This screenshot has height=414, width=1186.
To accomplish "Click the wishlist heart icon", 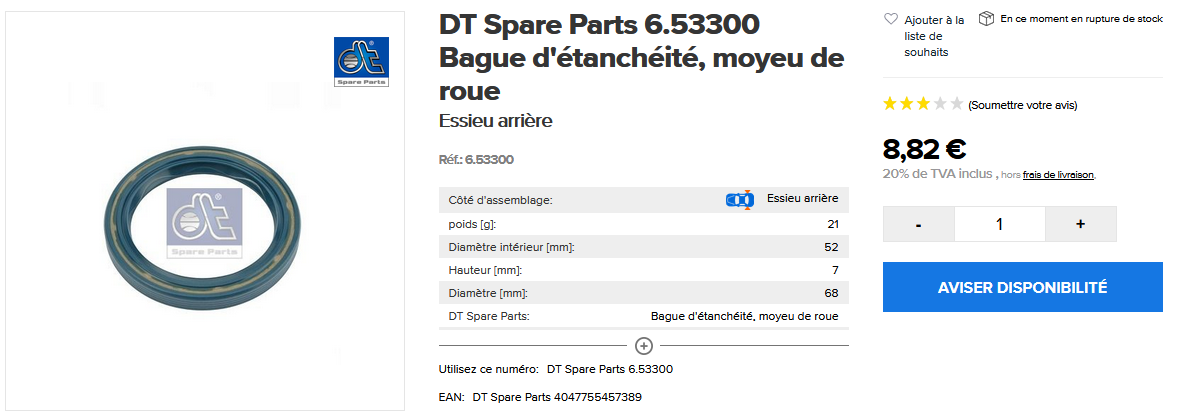I will coord(891,19).
